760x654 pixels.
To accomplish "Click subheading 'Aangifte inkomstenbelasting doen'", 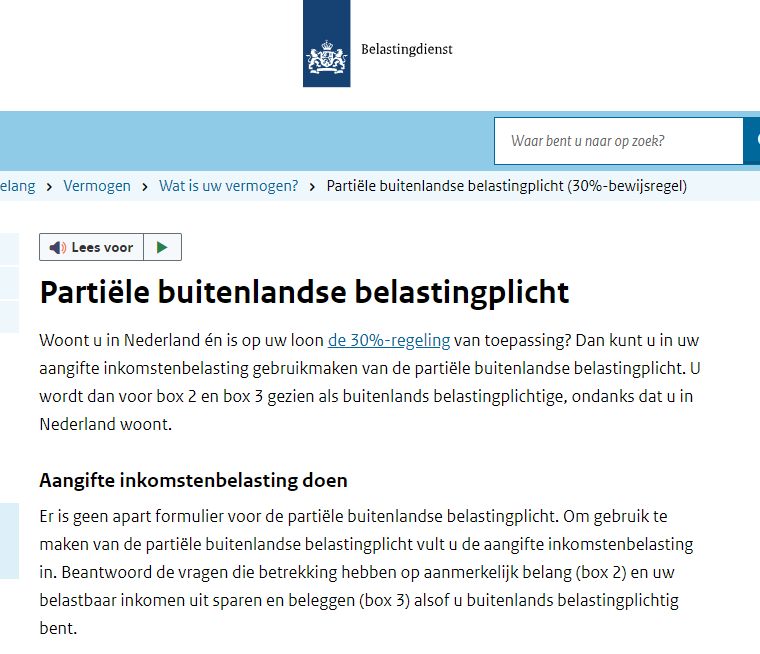I will (x=193, y=480).
